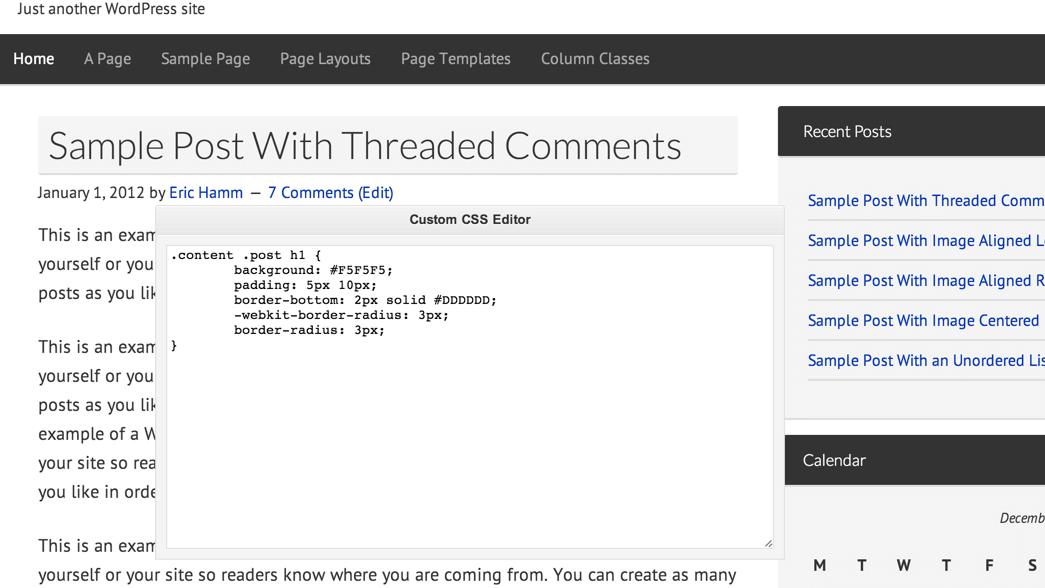Screen dimensions: 1045x588
Task: Visit author Eric Hamm link
Action: point(206,193)
